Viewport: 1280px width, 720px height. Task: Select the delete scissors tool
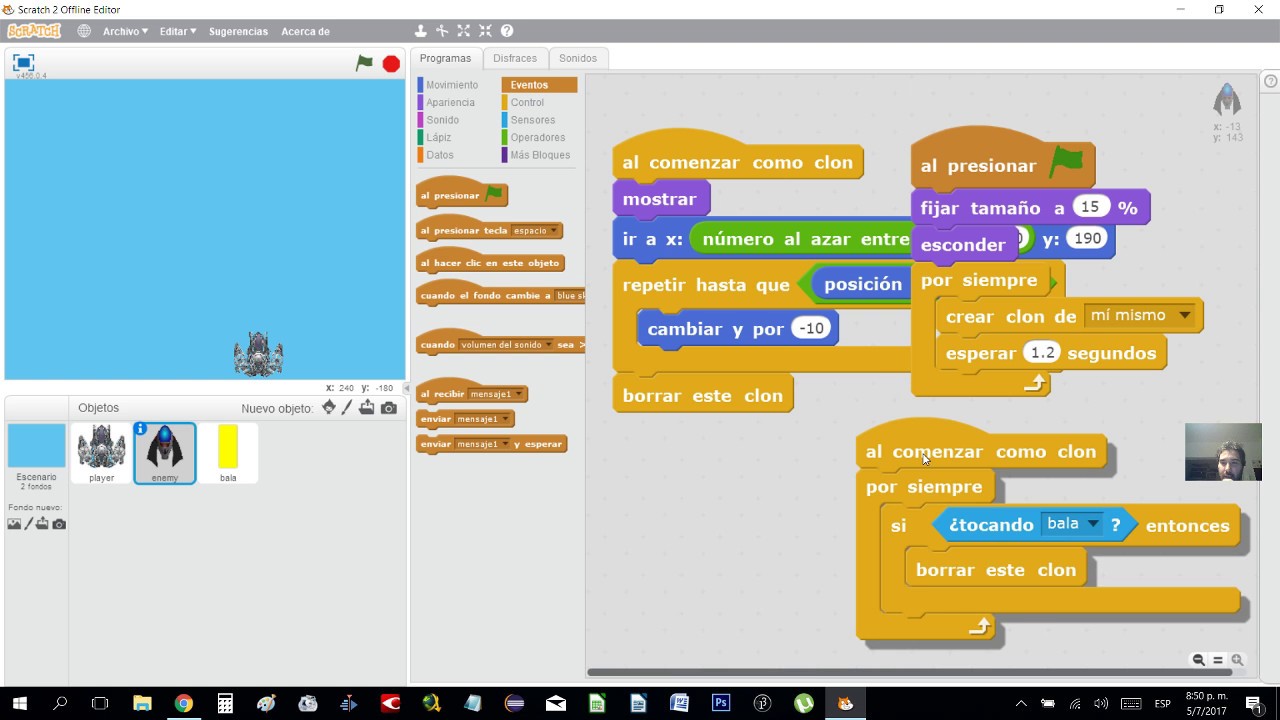tap(442, 31)
